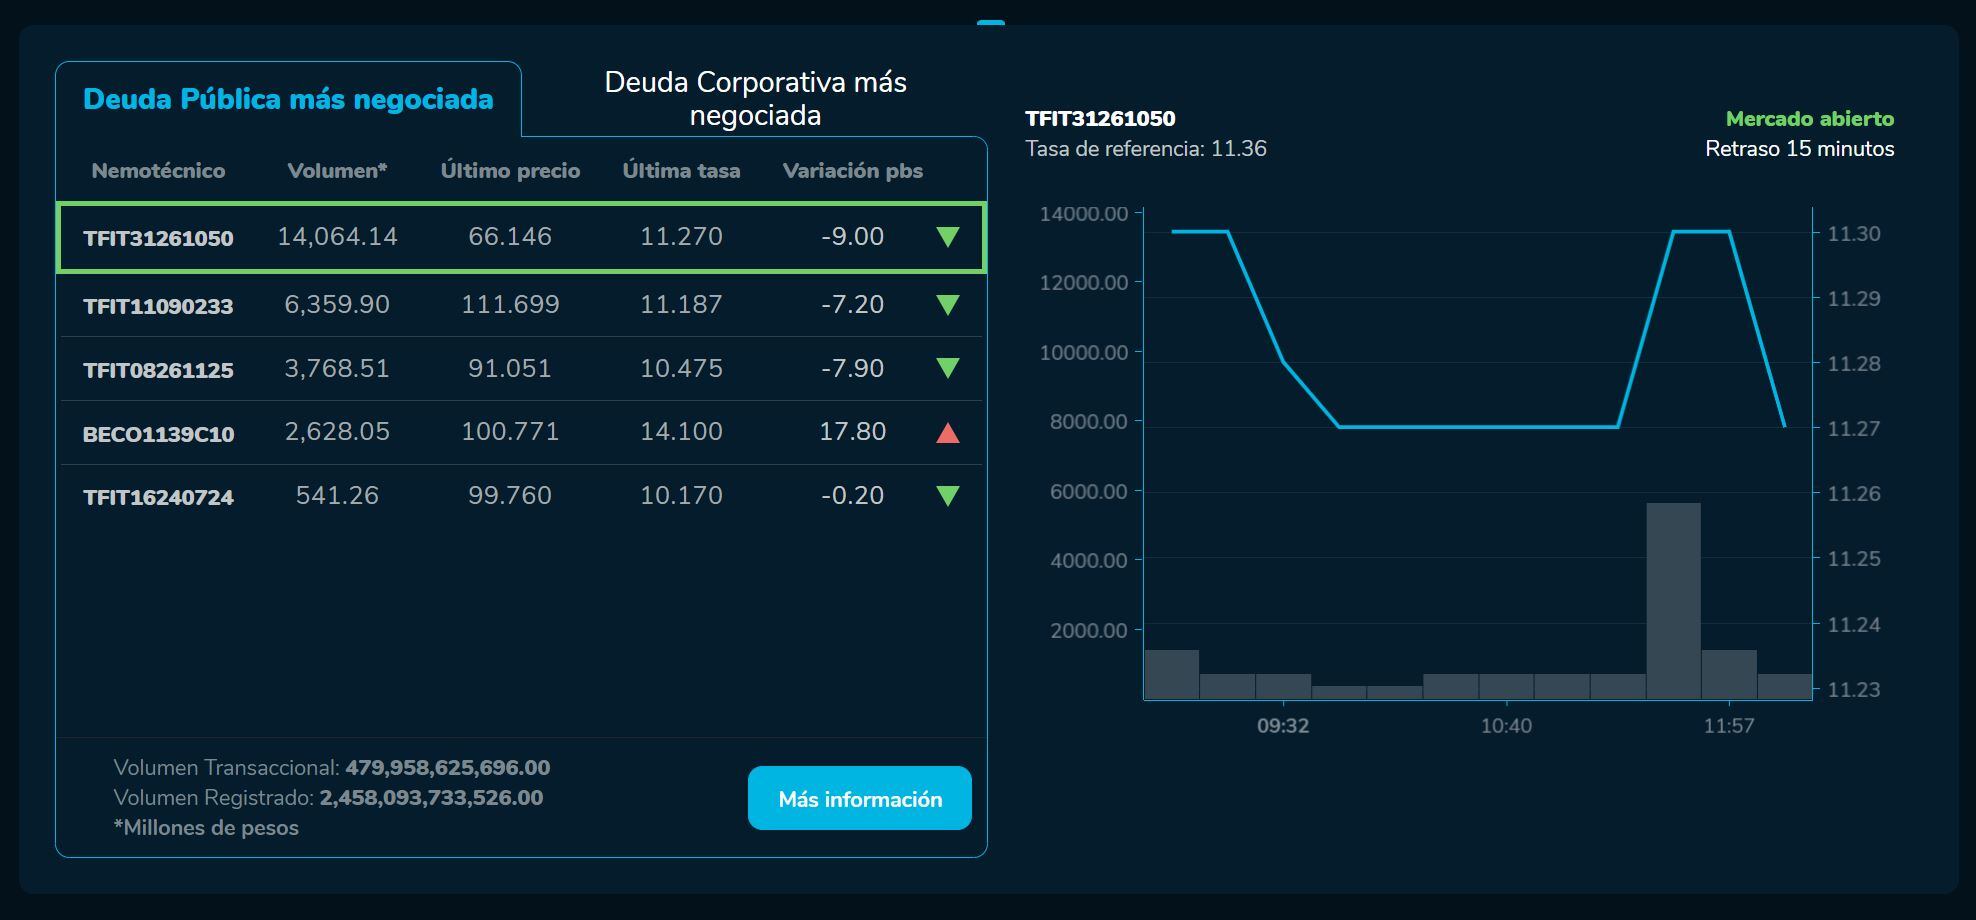Click green down arrow in TFIT16240724 row
Screen dimensions: 1976x920
tap(947, 496)
